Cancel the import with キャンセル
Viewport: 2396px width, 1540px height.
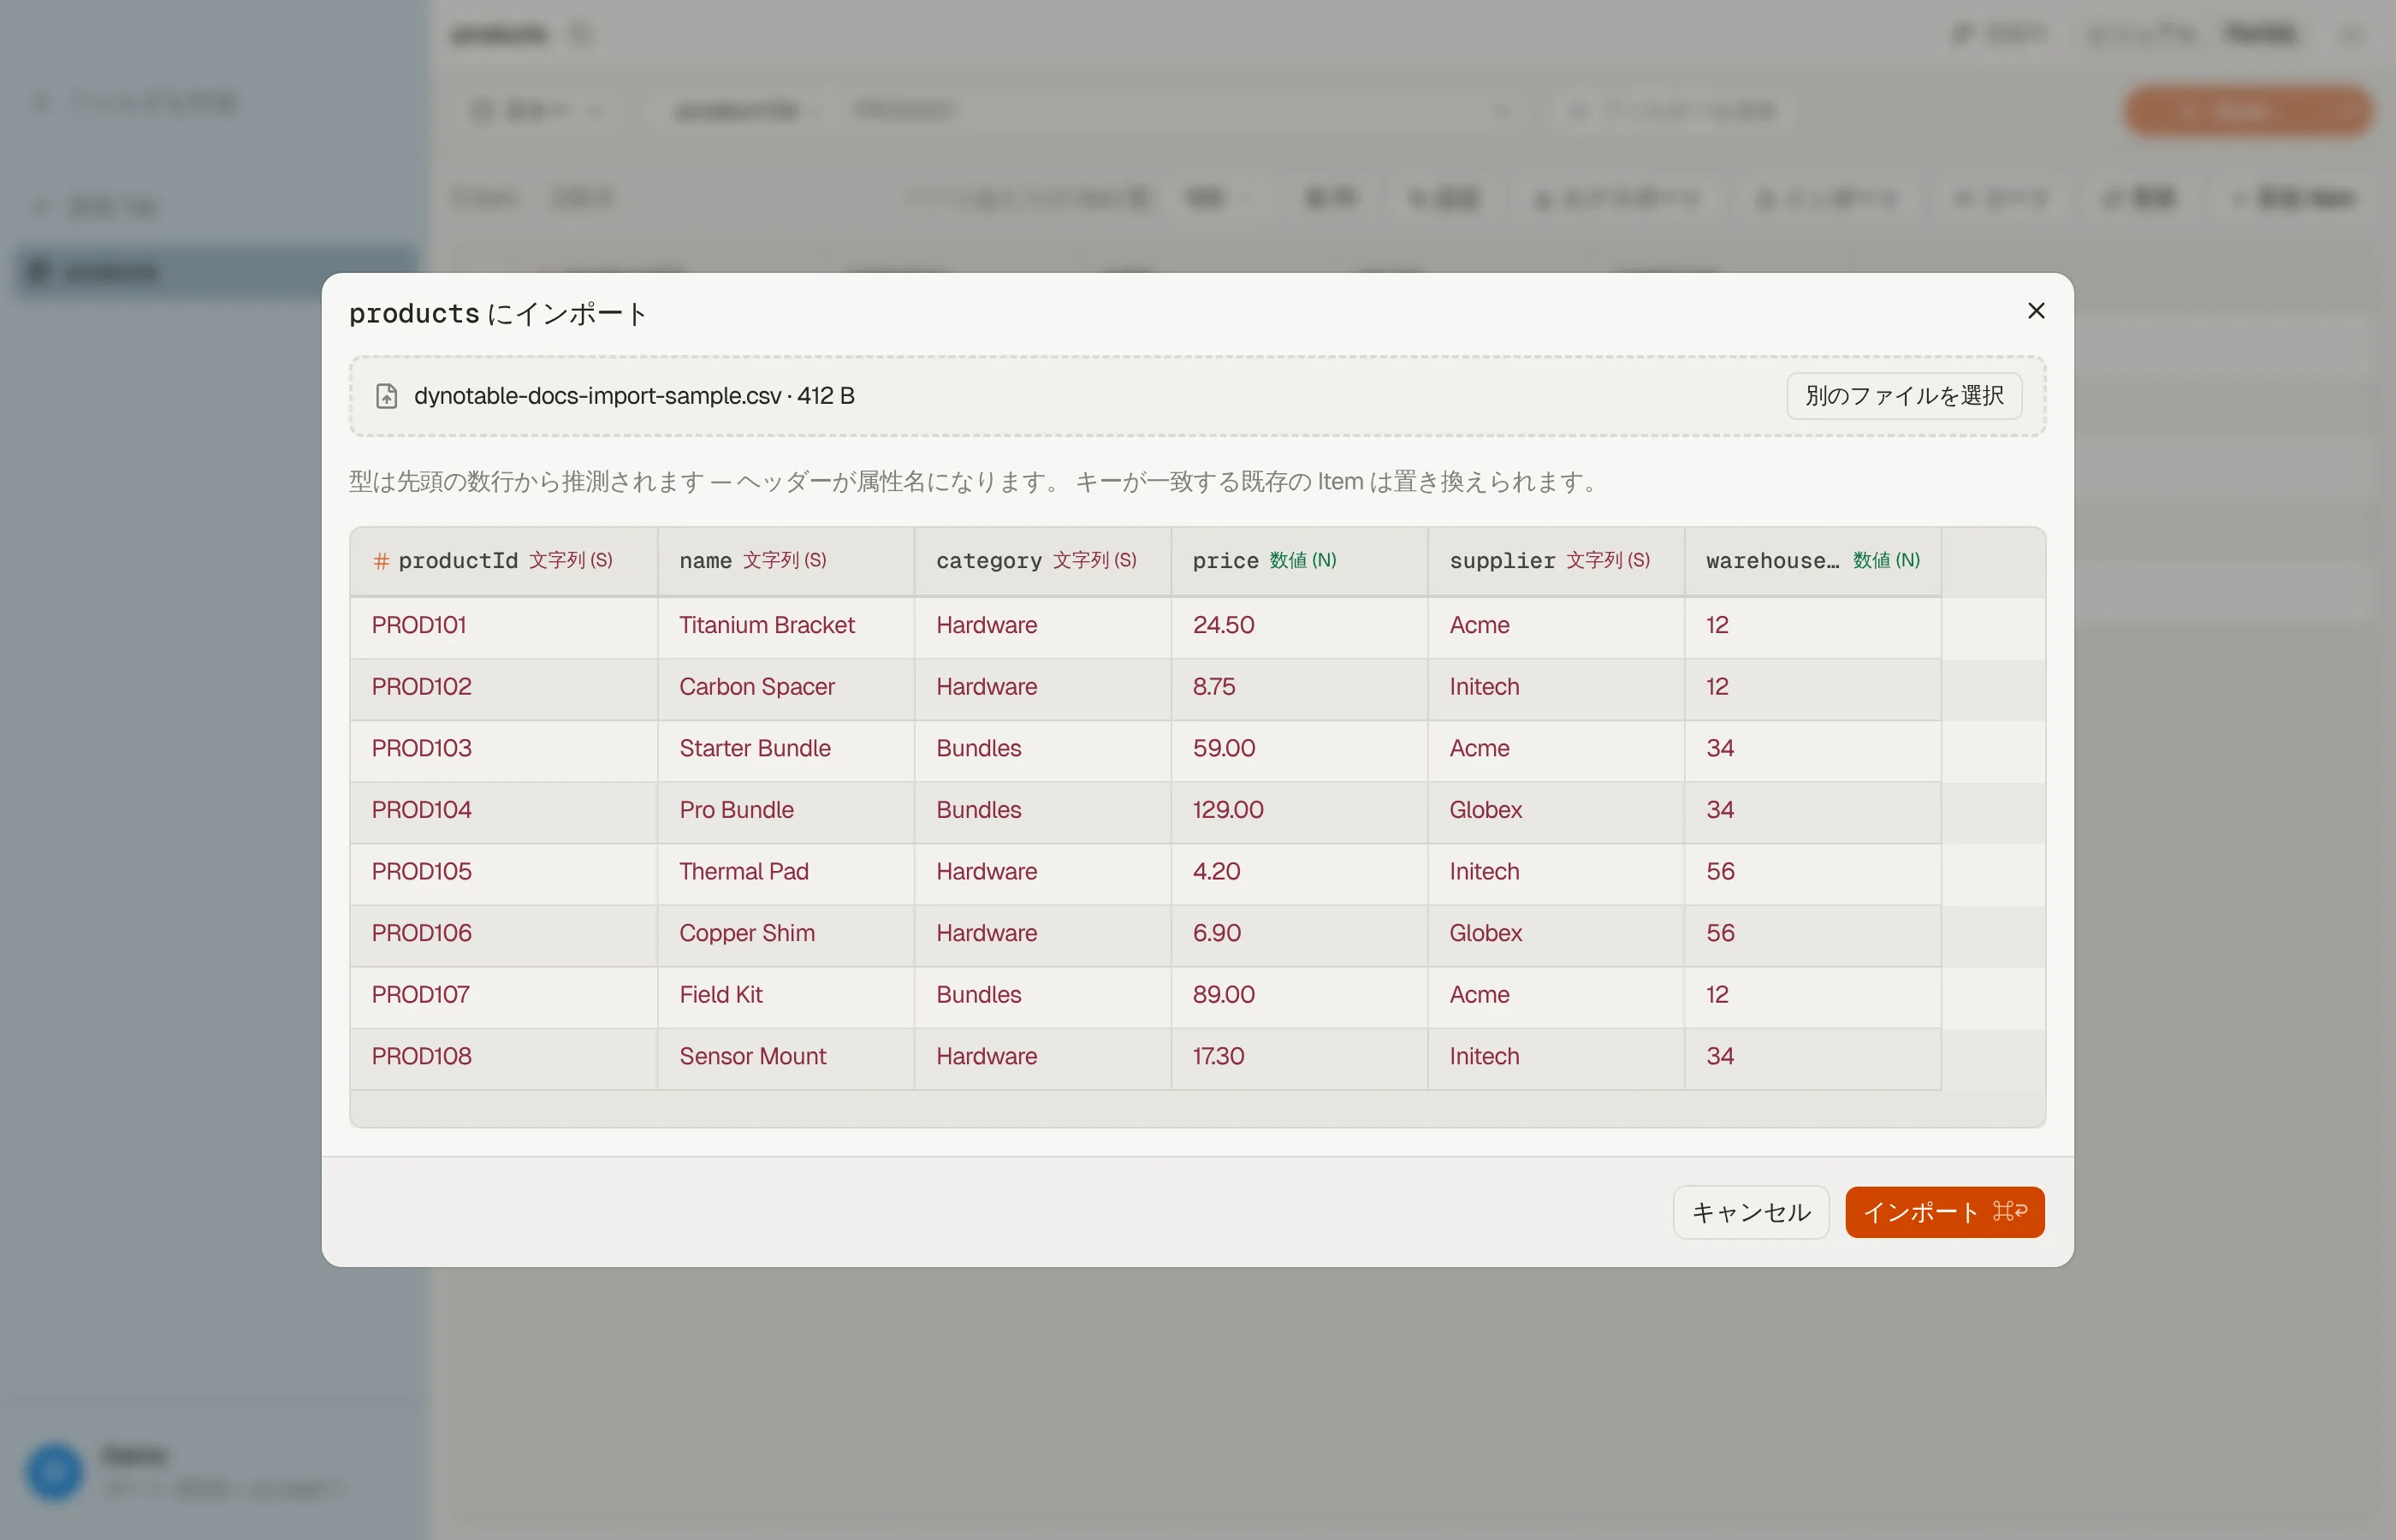[x=1750, y=1212]
